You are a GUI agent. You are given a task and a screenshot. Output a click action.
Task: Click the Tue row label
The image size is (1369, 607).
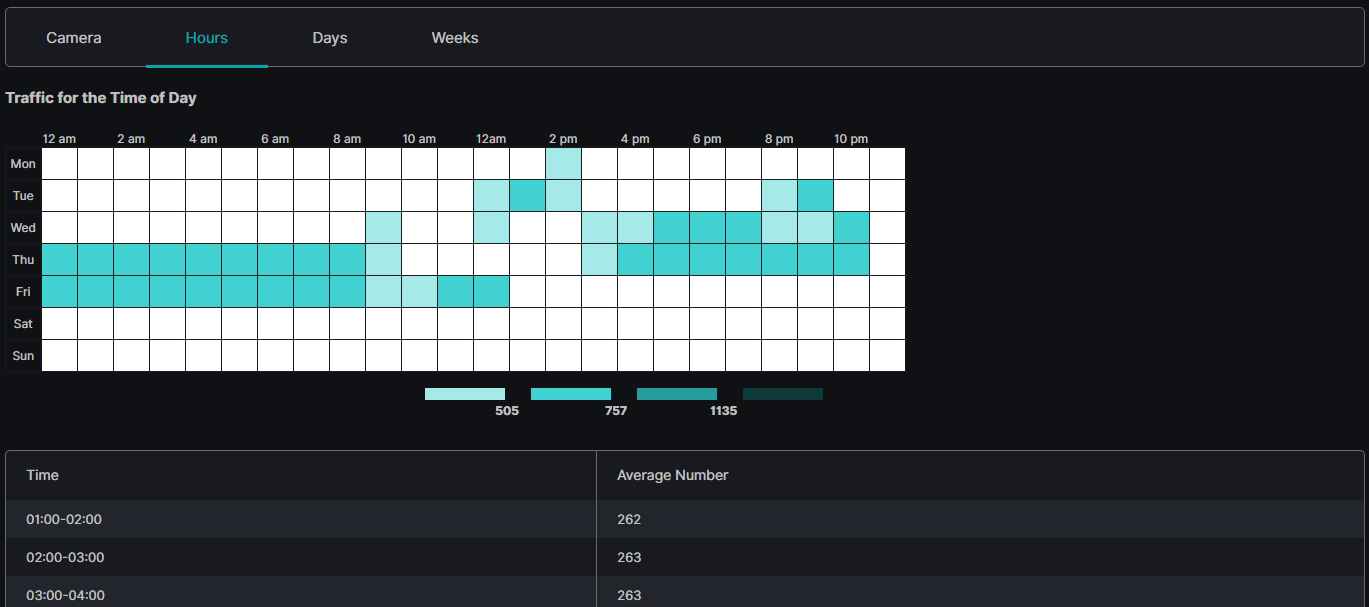click(23, 196)
